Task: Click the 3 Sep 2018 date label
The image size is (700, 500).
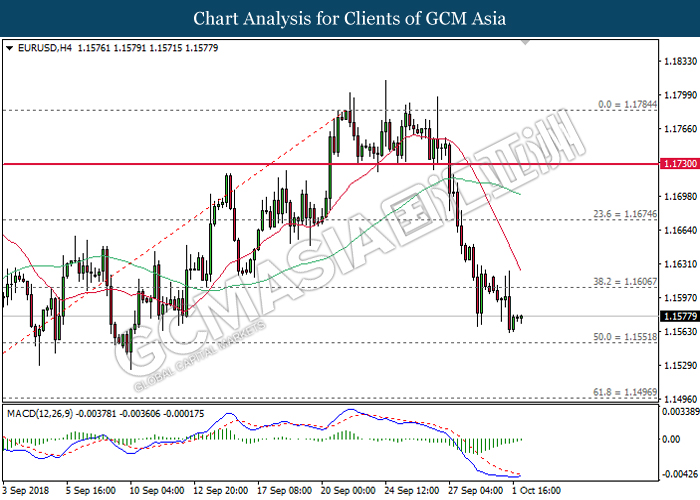Action: [26, 491]
